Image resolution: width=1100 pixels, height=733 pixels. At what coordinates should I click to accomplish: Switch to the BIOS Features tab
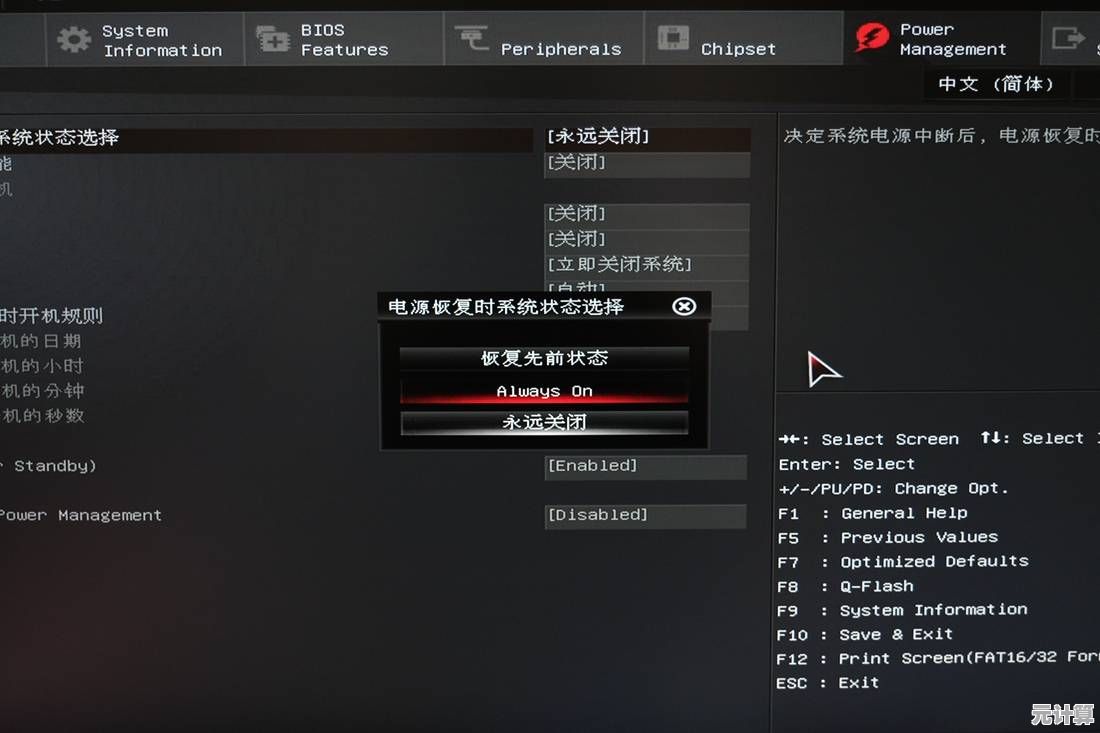click(344, 39)
